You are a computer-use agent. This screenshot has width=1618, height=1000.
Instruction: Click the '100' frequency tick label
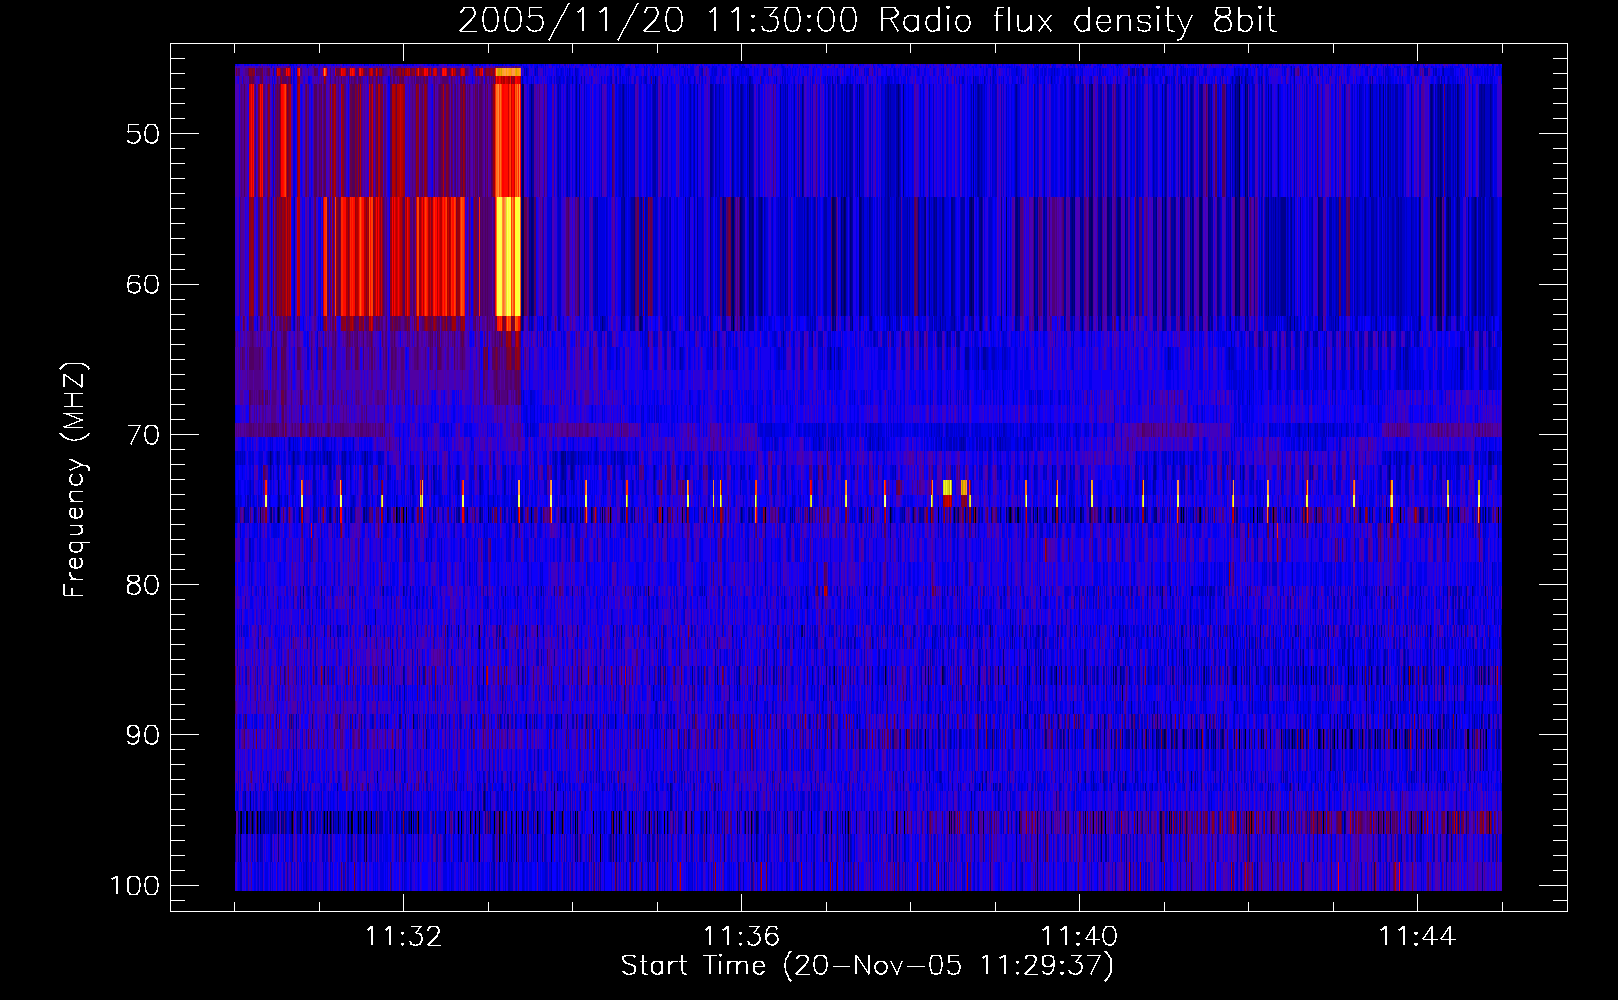point(135,886)
